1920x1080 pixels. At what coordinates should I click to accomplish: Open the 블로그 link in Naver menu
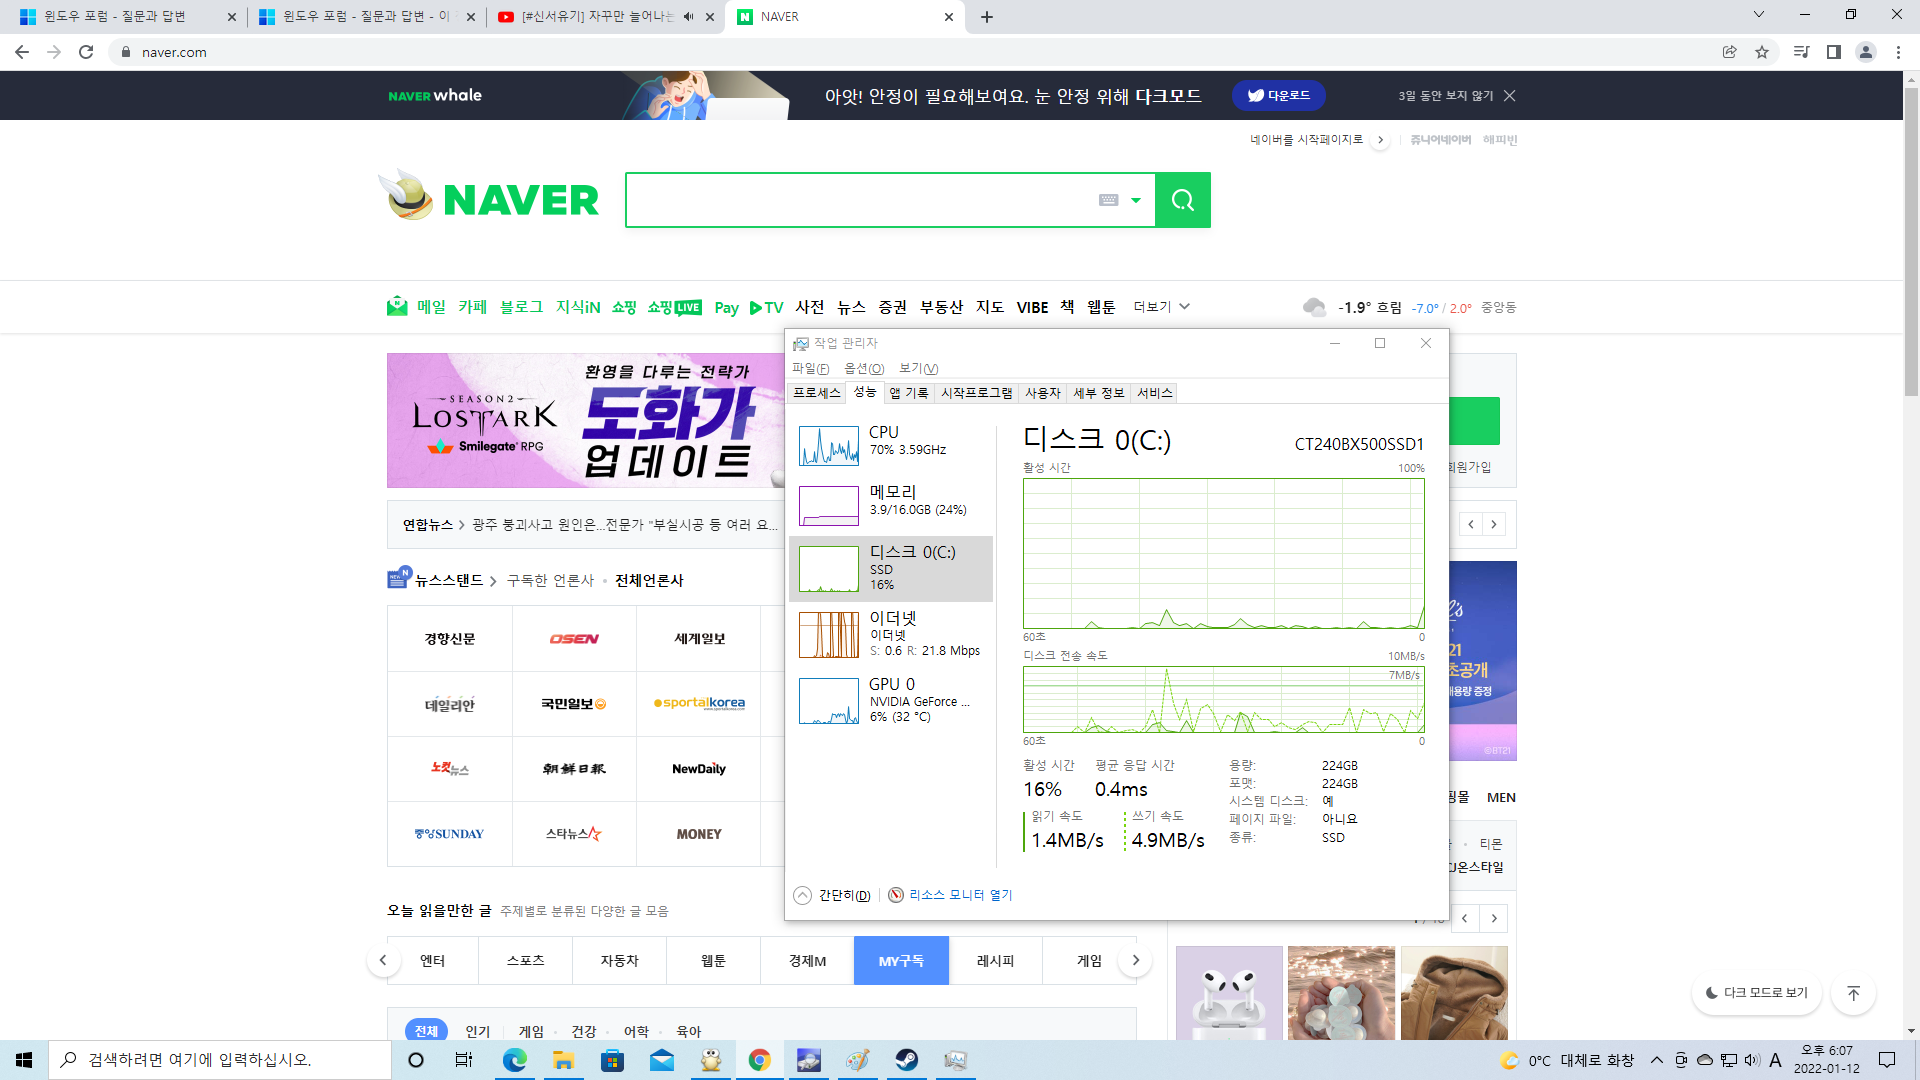click(x=521, y=307)
